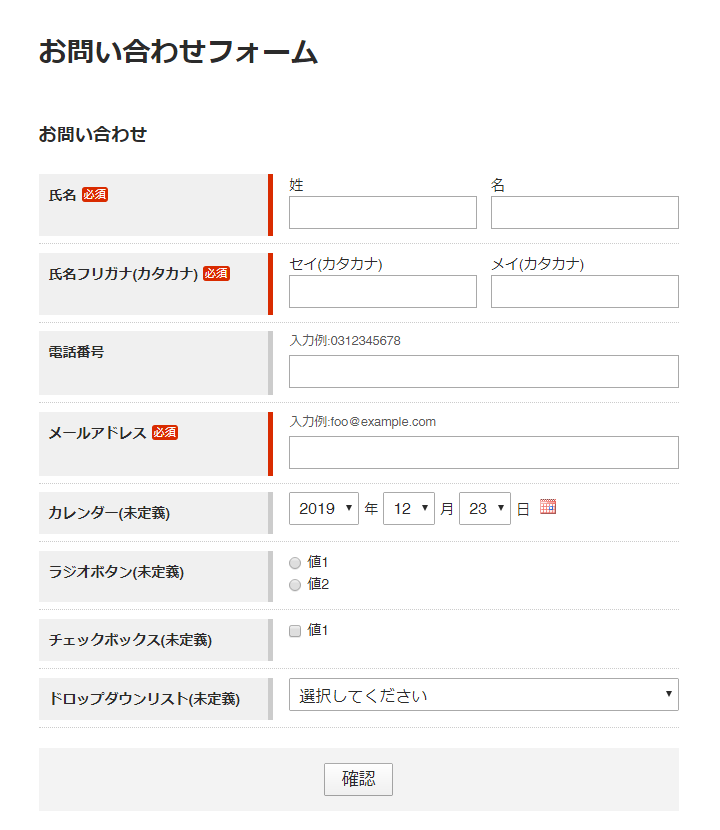This screenshot has width=720, height=830.
Task: Click the 必須 badge next to 氏名
Action: click(x=95, y=195)
